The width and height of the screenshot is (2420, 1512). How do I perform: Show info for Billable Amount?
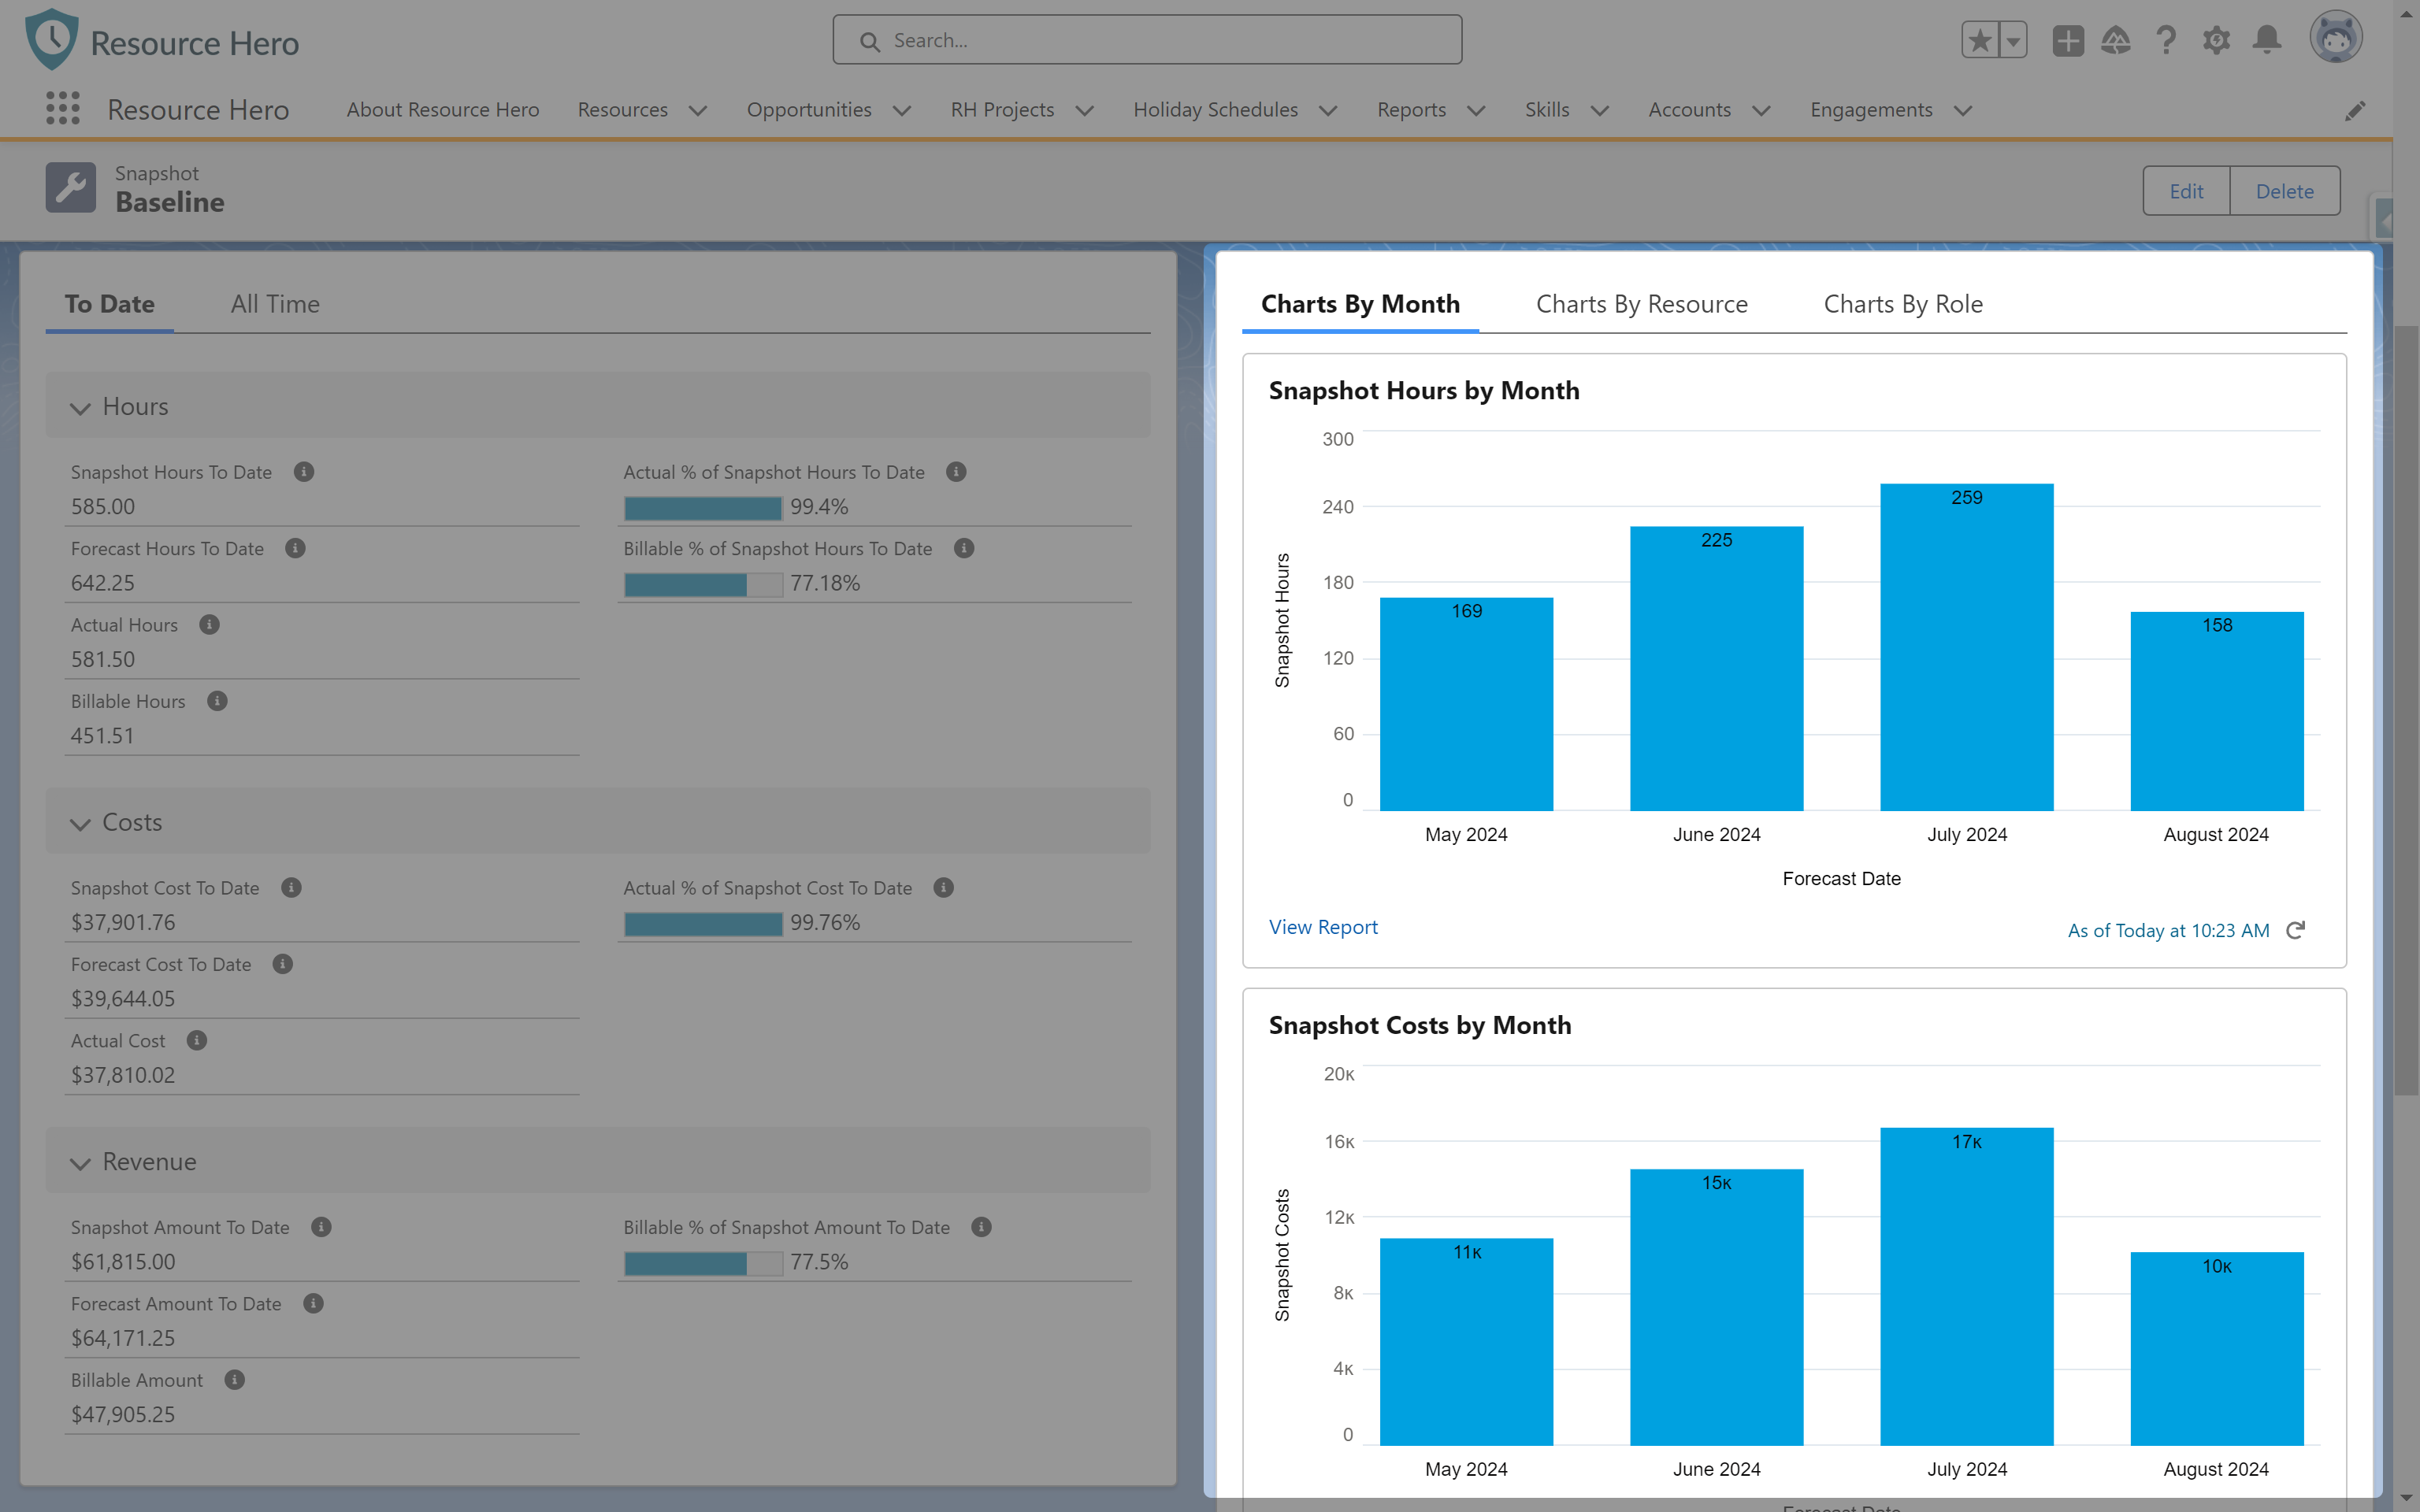pos(235,1380)
